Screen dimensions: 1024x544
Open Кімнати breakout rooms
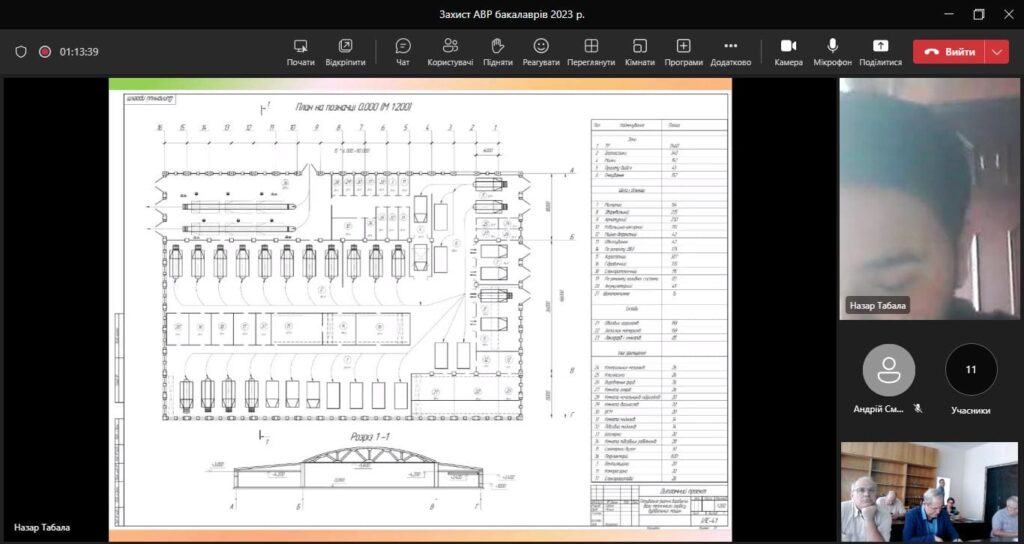(640, 52)
